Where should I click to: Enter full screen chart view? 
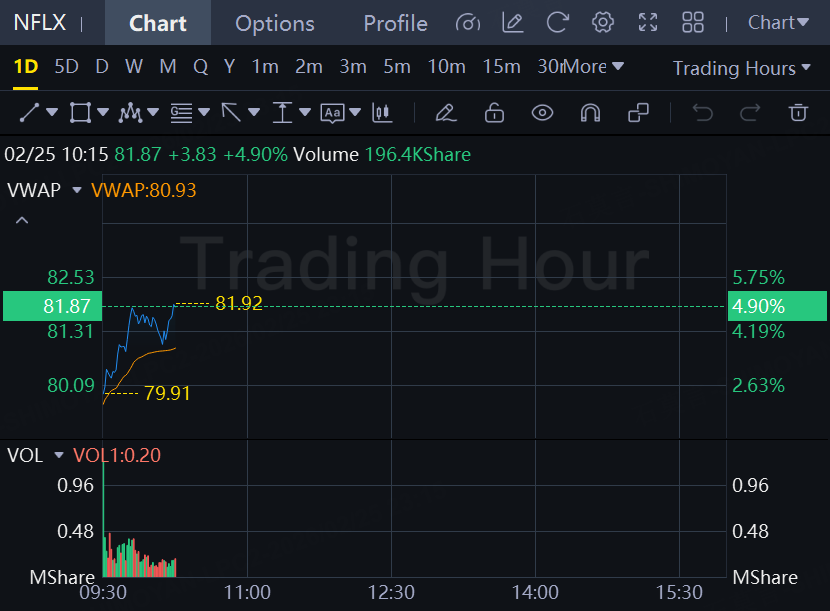click(x=648, y=22)
